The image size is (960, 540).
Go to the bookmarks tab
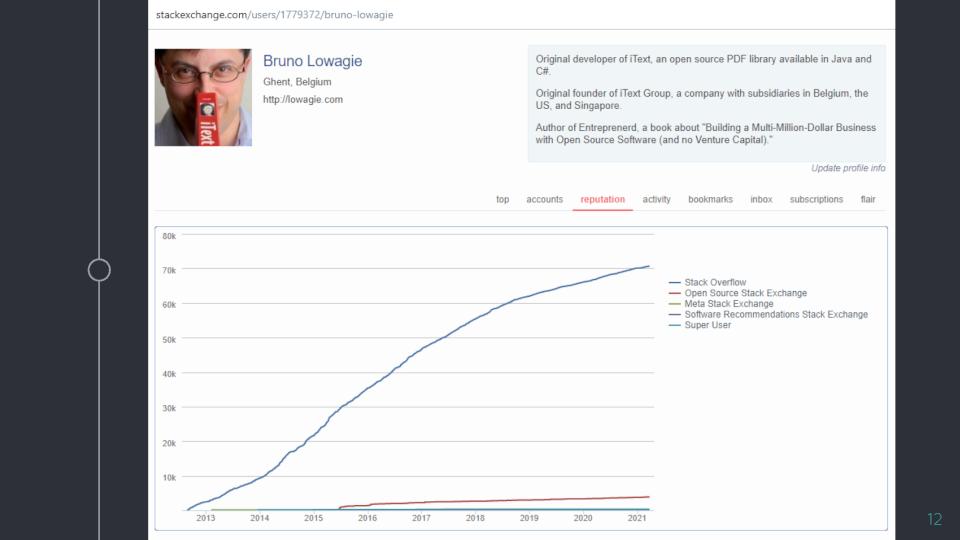[710, 200]
